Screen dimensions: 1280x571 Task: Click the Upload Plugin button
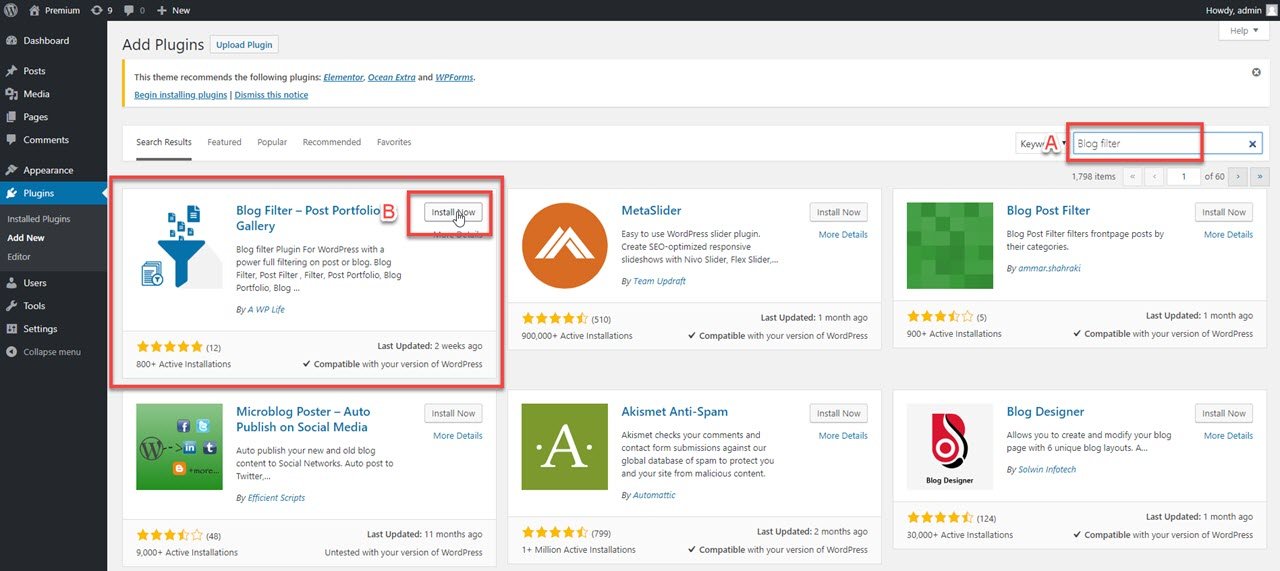click(x=245, y=45)
